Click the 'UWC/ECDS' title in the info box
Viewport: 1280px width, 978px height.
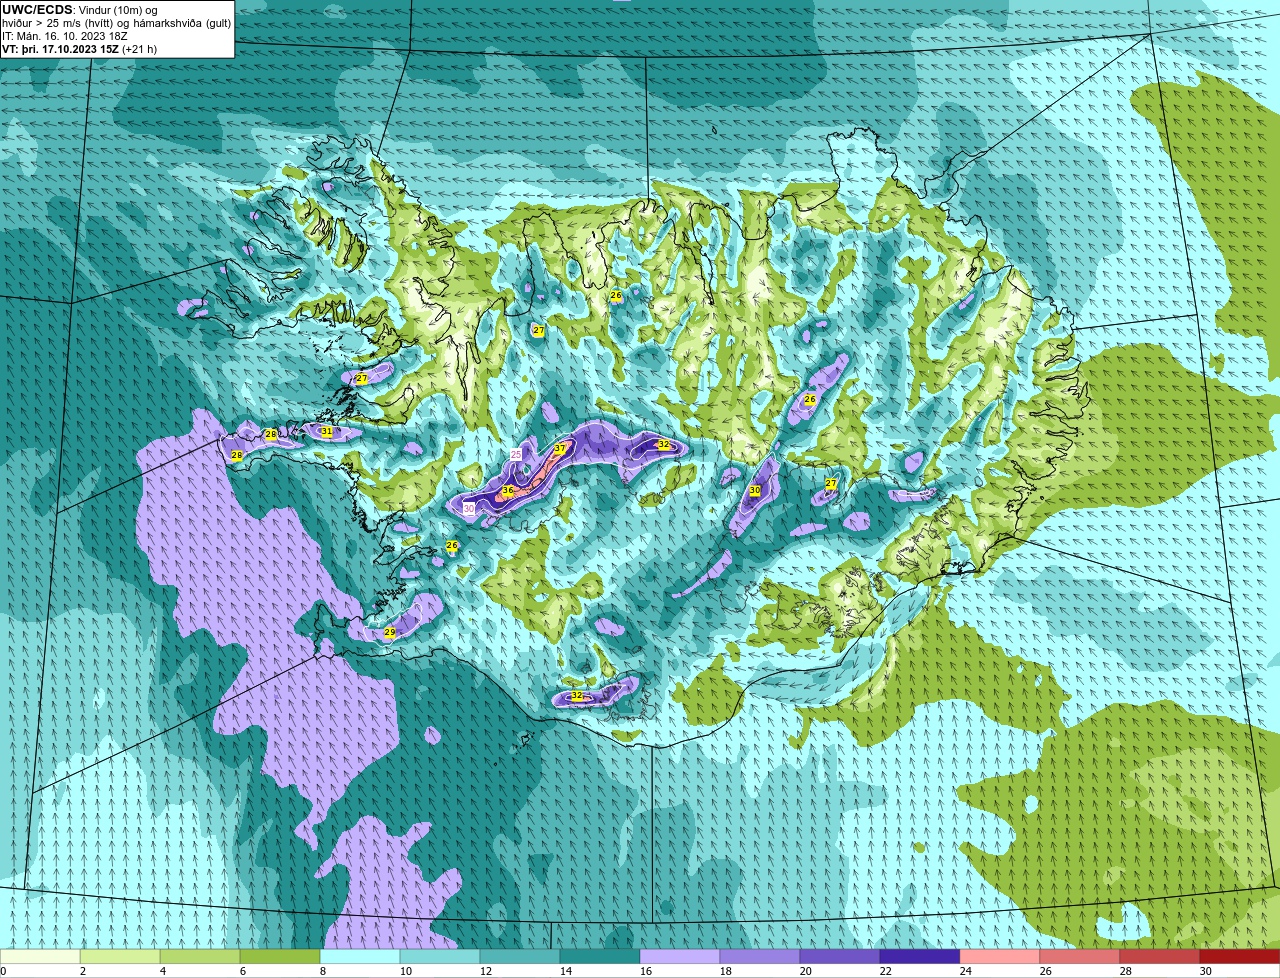click(x=37, y=10)
